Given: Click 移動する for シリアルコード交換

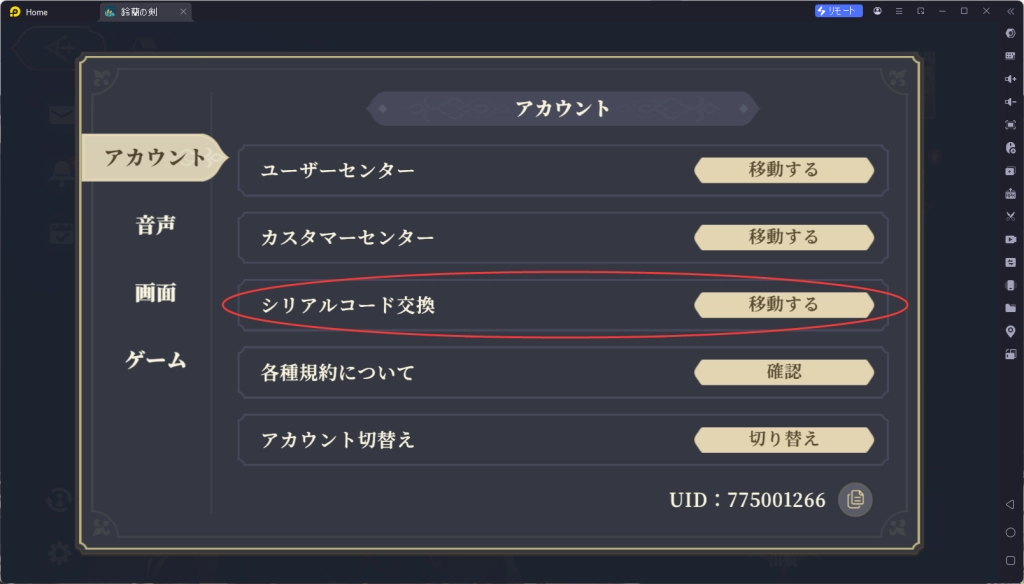Looking at the screenshot, I should click(x=784, y=304).
